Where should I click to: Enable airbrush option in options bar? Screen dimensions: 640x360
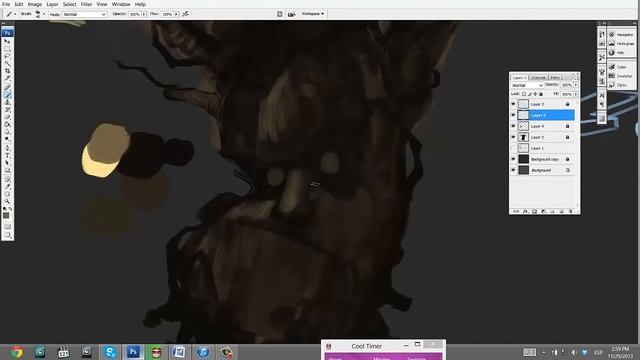(x=185, y=14)
